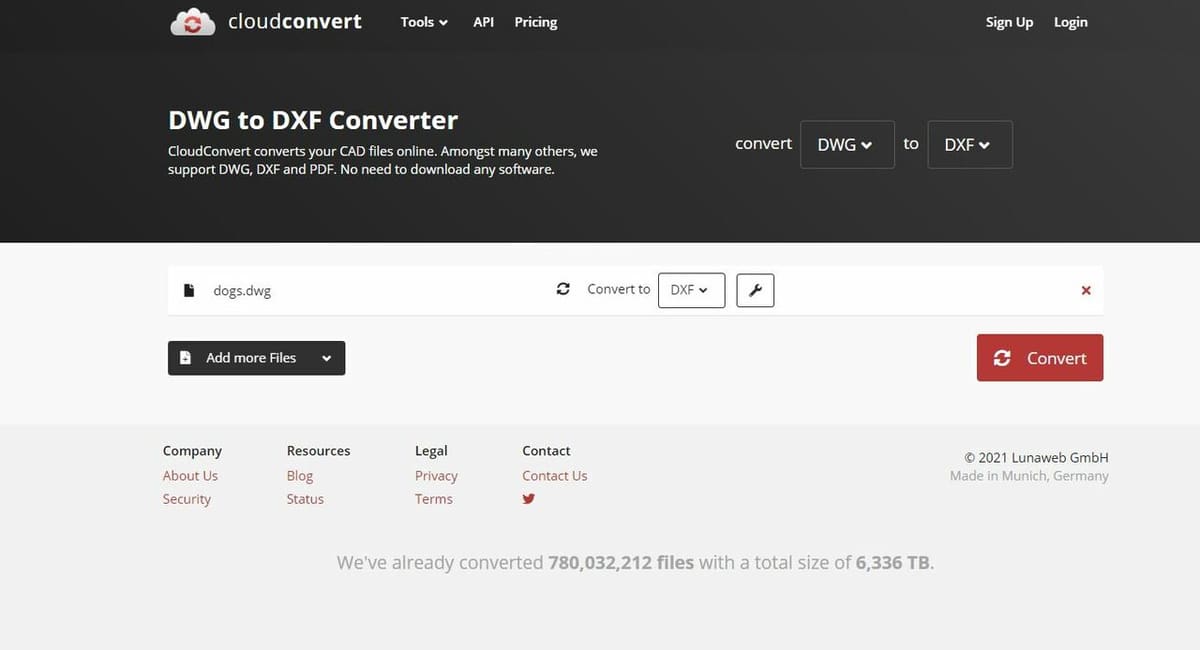The width and height of the screenshot is (1200, 650).
Task: Open the Security link
Action: point(187,499)
